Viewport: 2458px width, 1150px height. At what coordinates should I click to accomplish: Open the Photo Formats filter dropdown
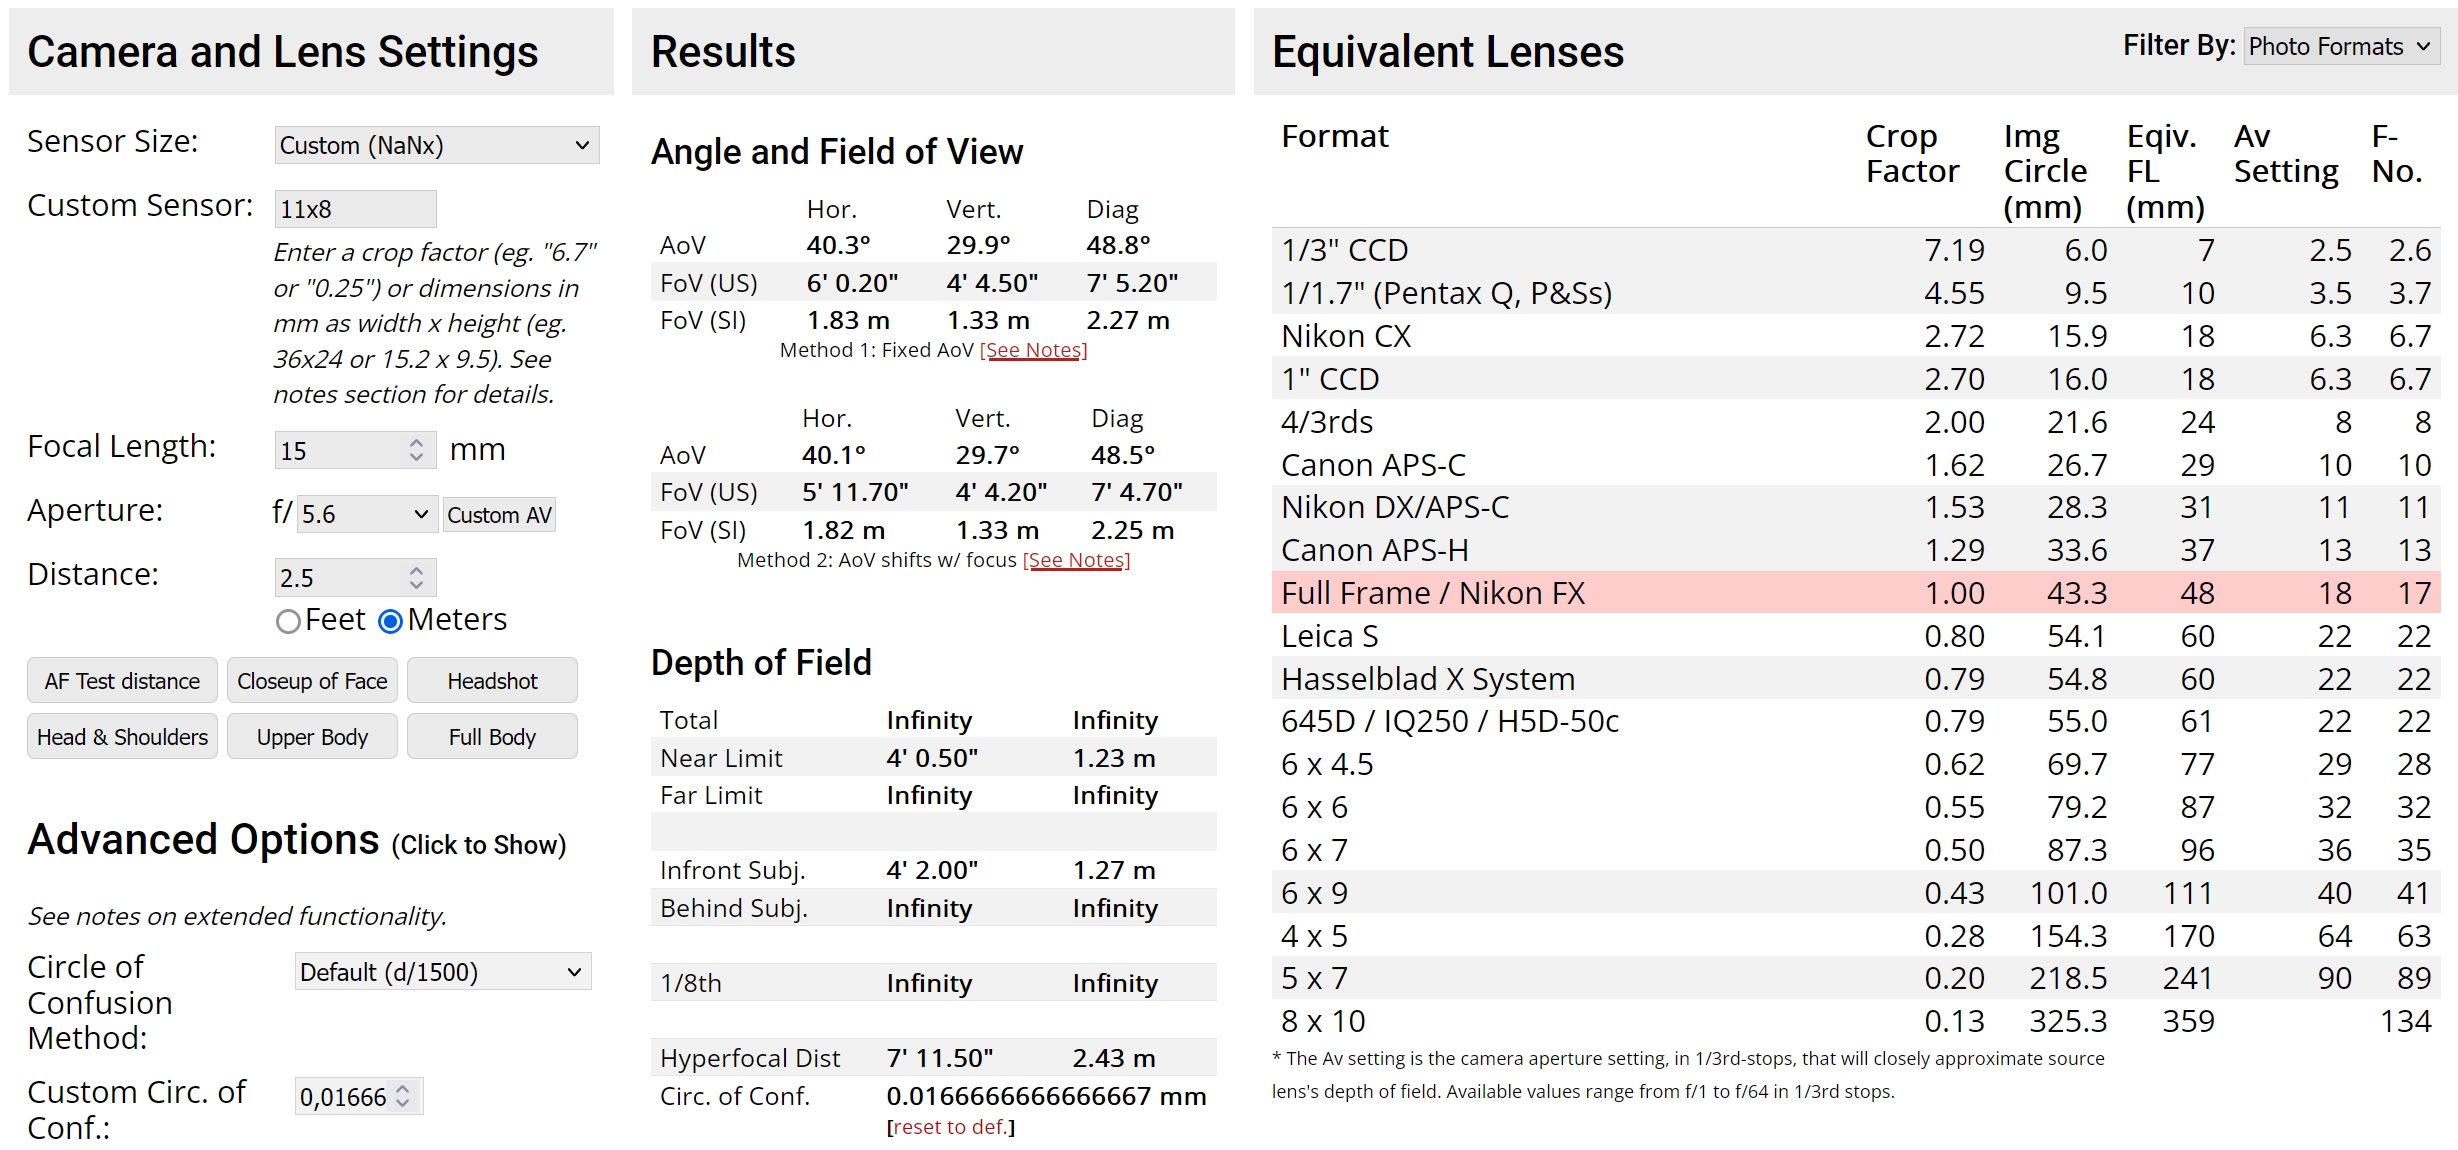coord(2341,46)
